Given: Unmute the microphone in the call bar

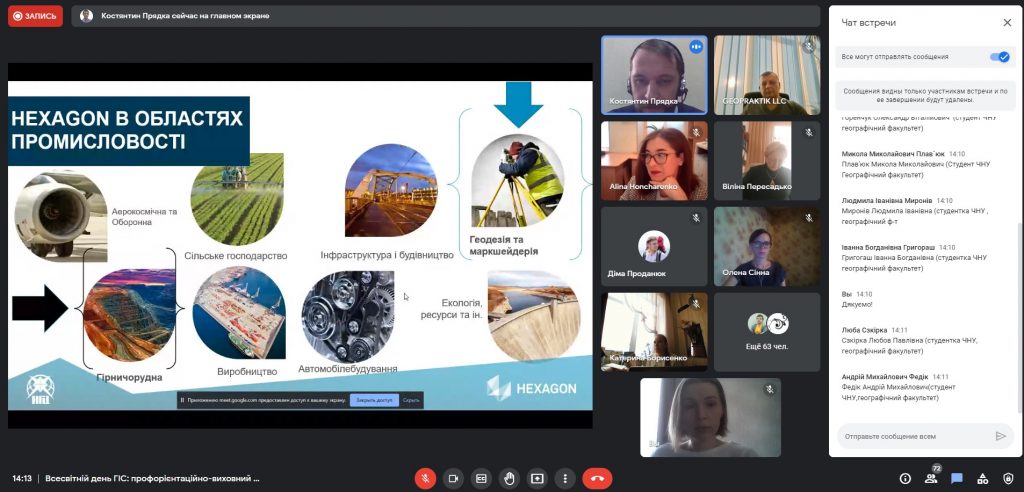Looking at the screenshot, I should [x=425, y=478].
